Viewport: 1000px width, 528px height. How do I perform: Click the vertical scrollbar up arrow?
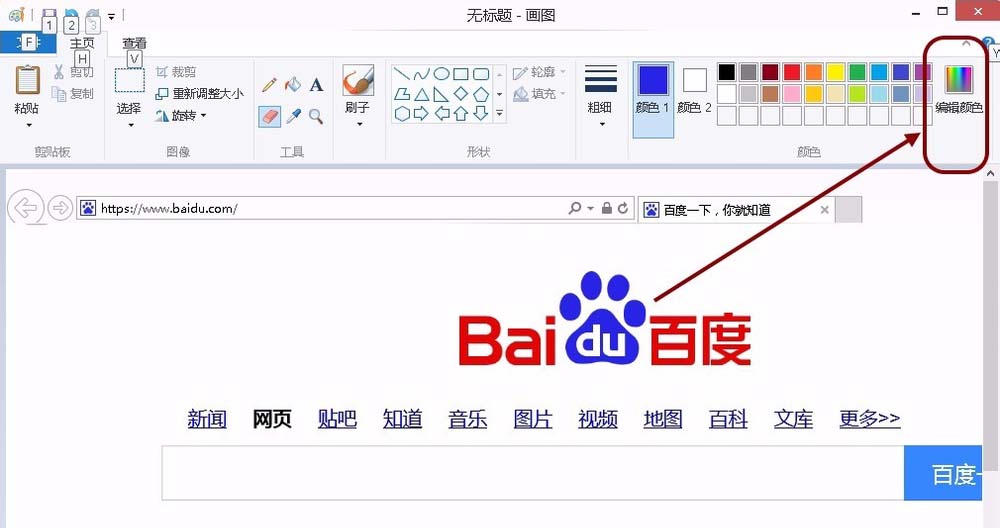[x=990, y=173]
